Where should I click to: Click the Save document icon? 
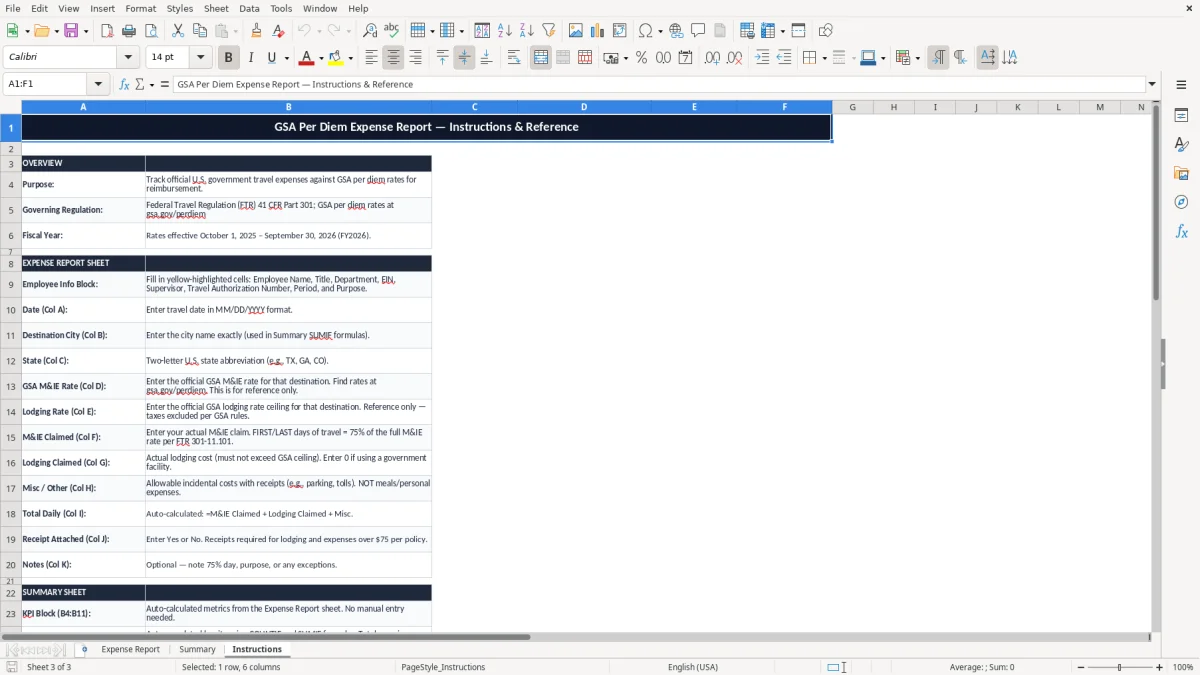(x=71, y=31)
